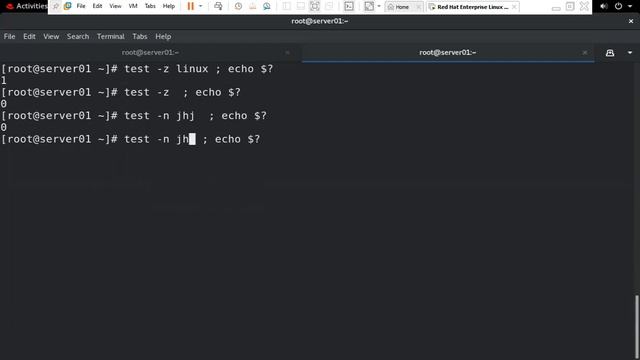Expand the terminal tab list dropdown
This screenshot has height=360, width=640.
pos(630,53)
